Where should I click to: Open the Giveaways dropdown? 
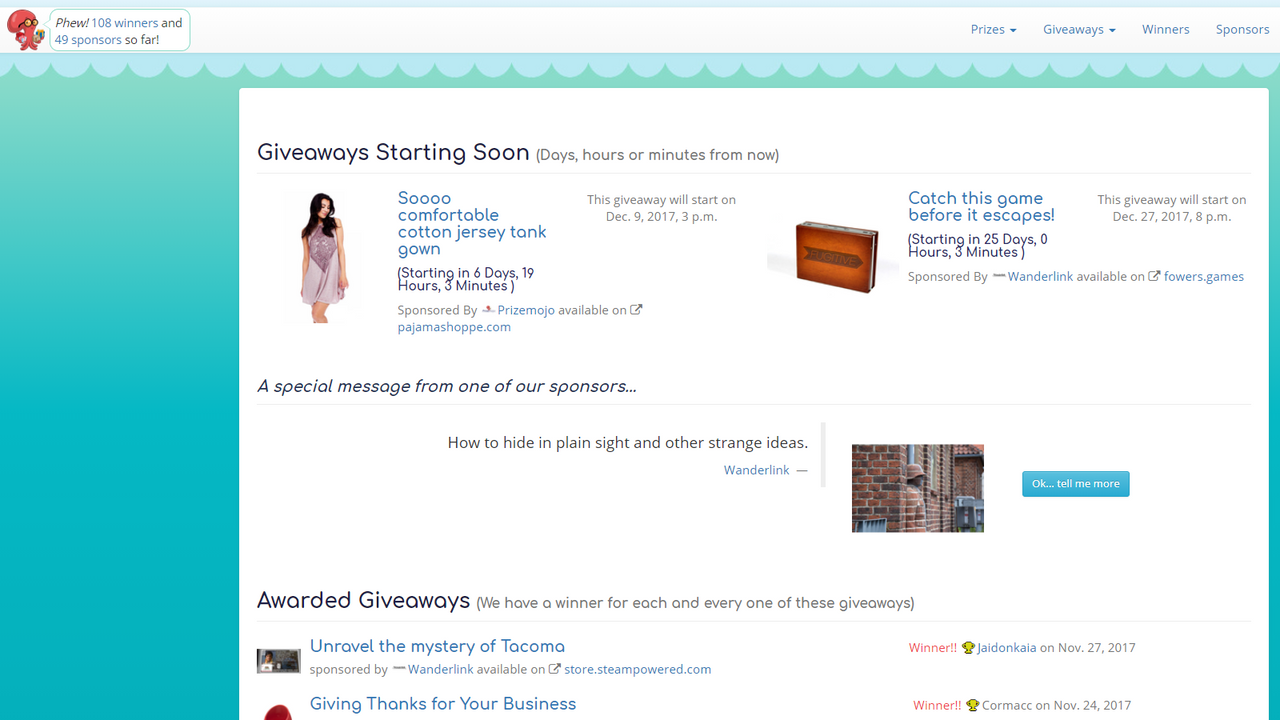click(x=1078, y=29)
